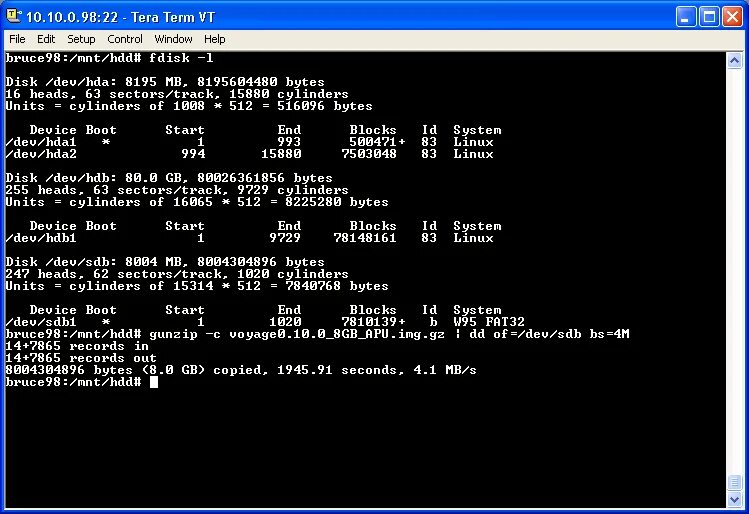The image size is (749, 514).
Task: Click the Tera Term icon in title bar
Action: click(13, 16)
